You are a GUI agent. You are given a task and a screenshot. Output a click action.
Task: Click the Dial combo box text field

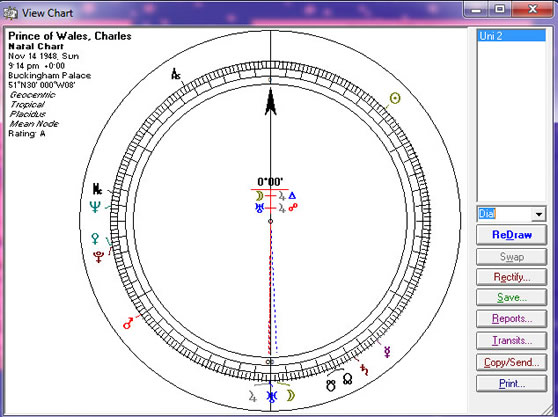(505, 214)
